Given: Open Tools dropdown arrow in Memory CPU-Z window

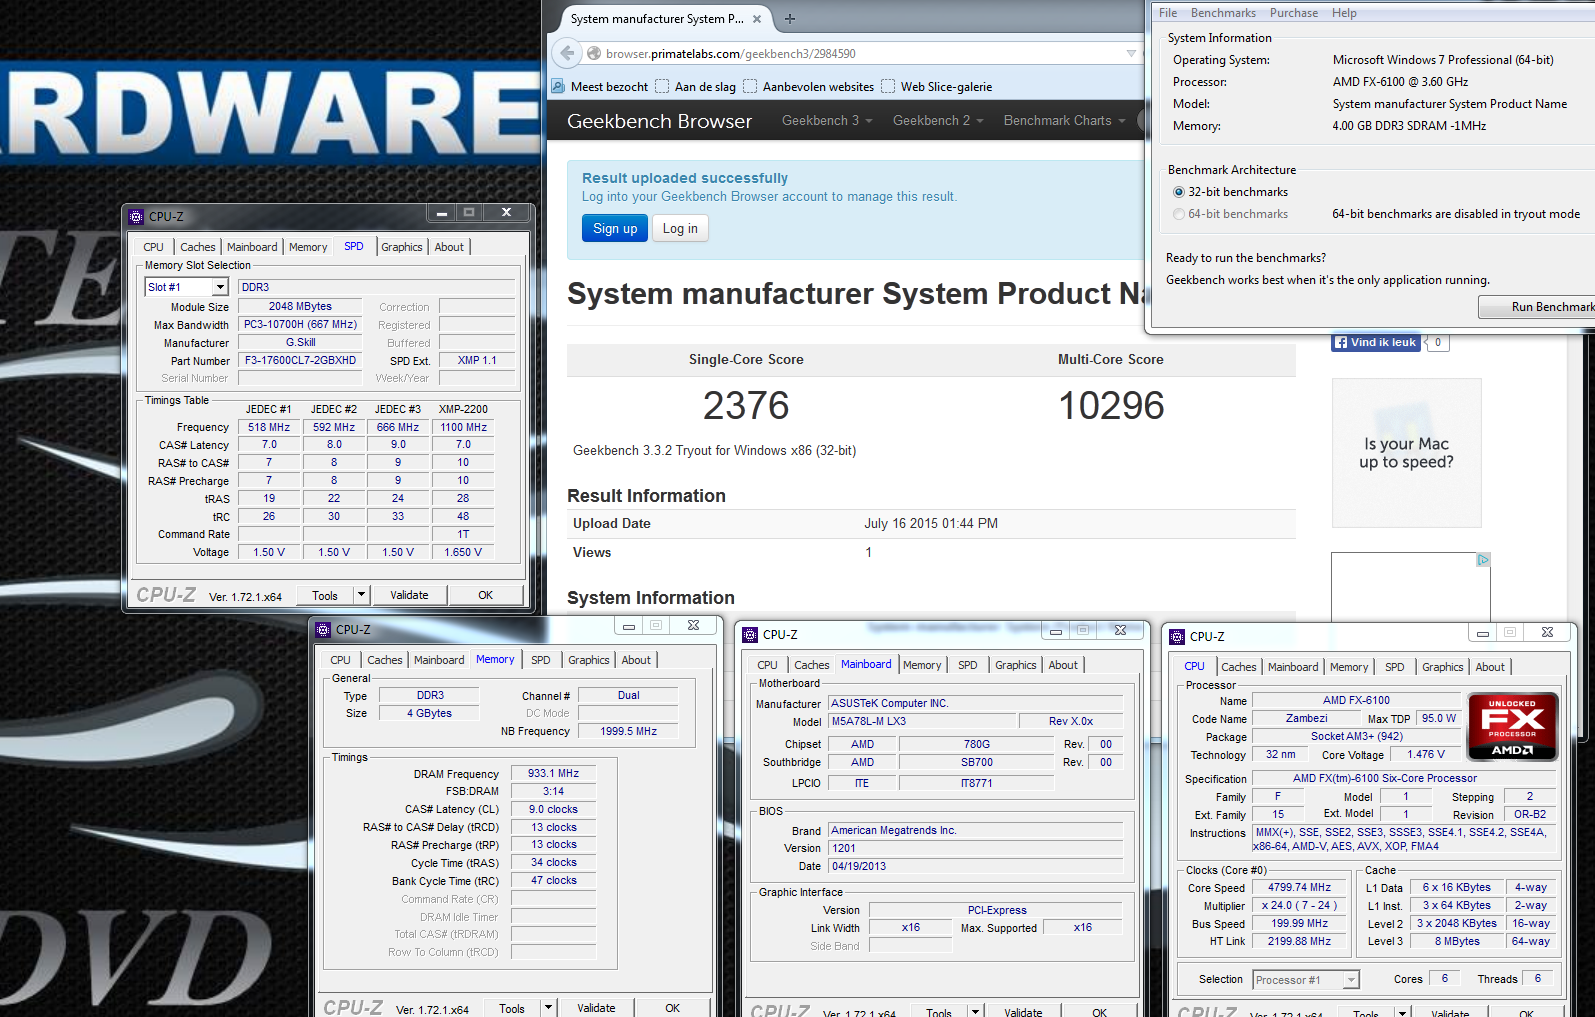Looking at the screenshot, I should click(548, 1008).
